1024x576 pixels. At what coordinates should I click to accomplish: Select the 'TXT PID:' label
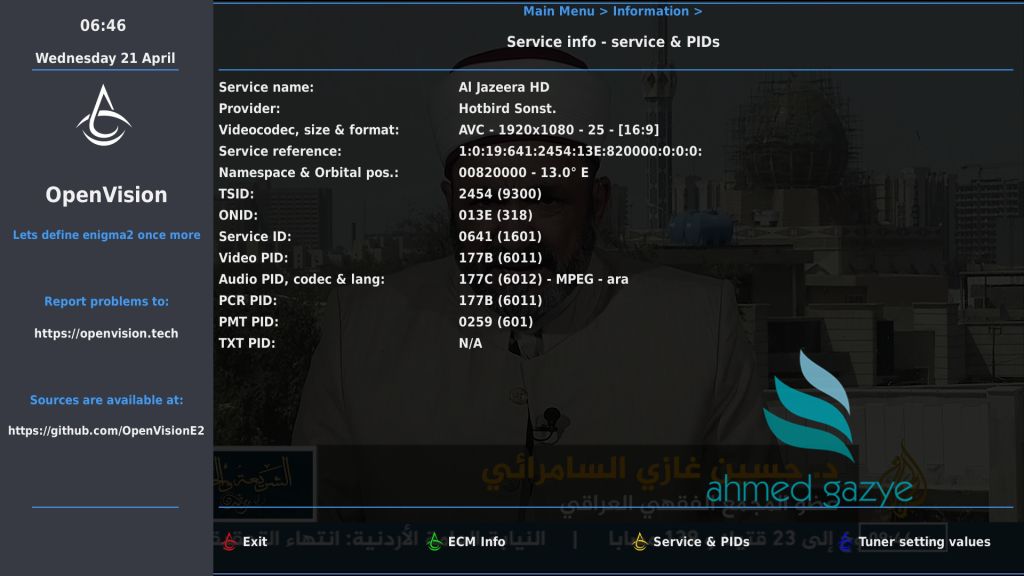247,343
